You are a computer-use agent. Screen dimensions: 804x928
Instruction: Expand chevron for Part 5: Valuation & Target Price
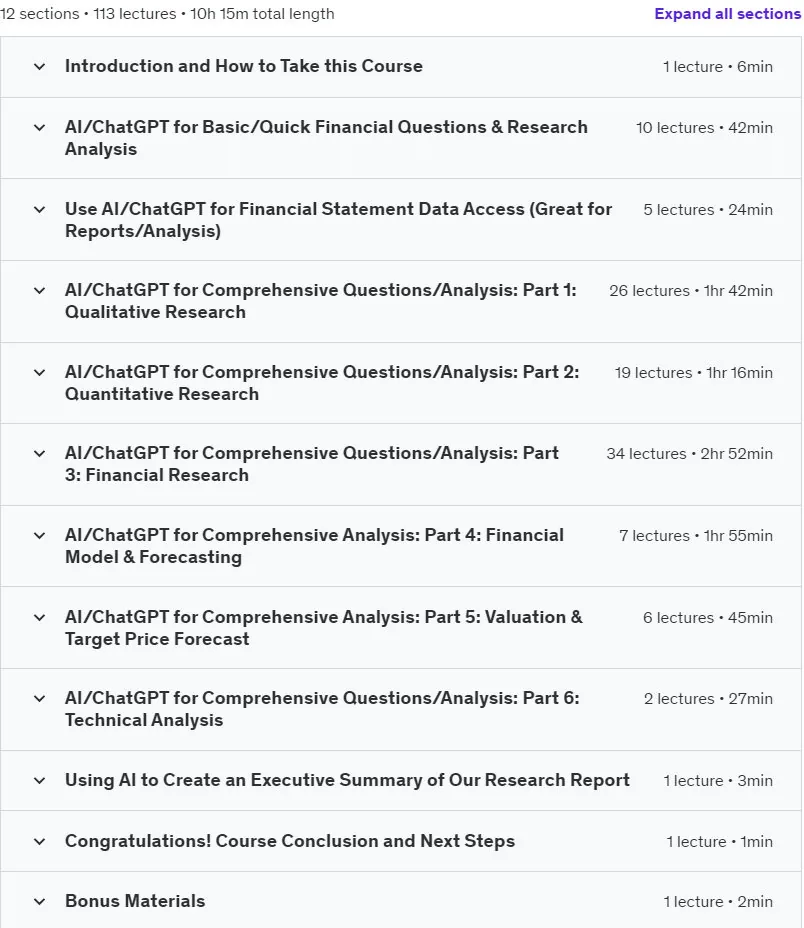[39, 618]
